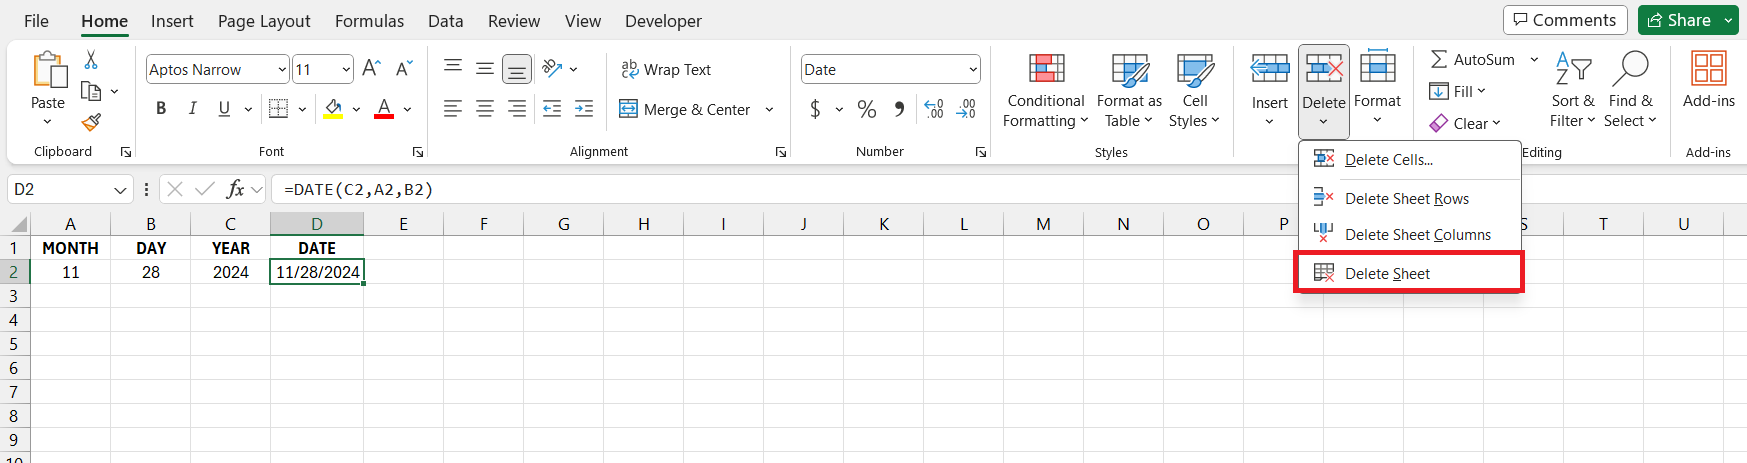Toggle Italic formatting
The height and width of the screenshot is (463, 1747).
(x=192, y=109)
